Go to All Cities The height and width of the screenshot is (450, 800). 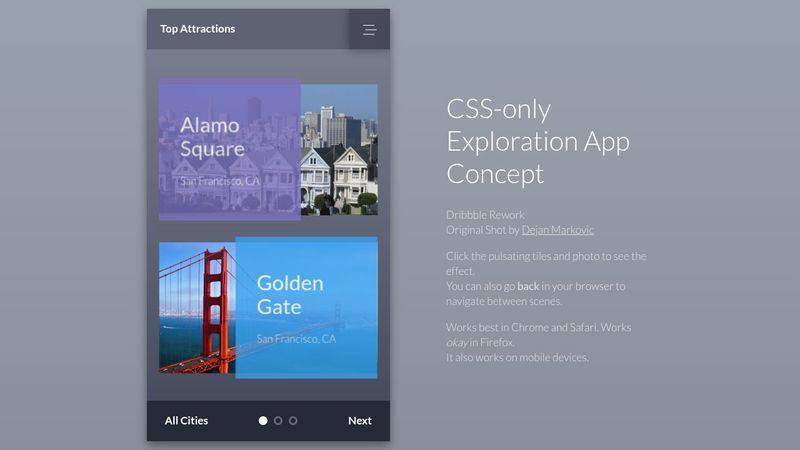coord(186,421)
